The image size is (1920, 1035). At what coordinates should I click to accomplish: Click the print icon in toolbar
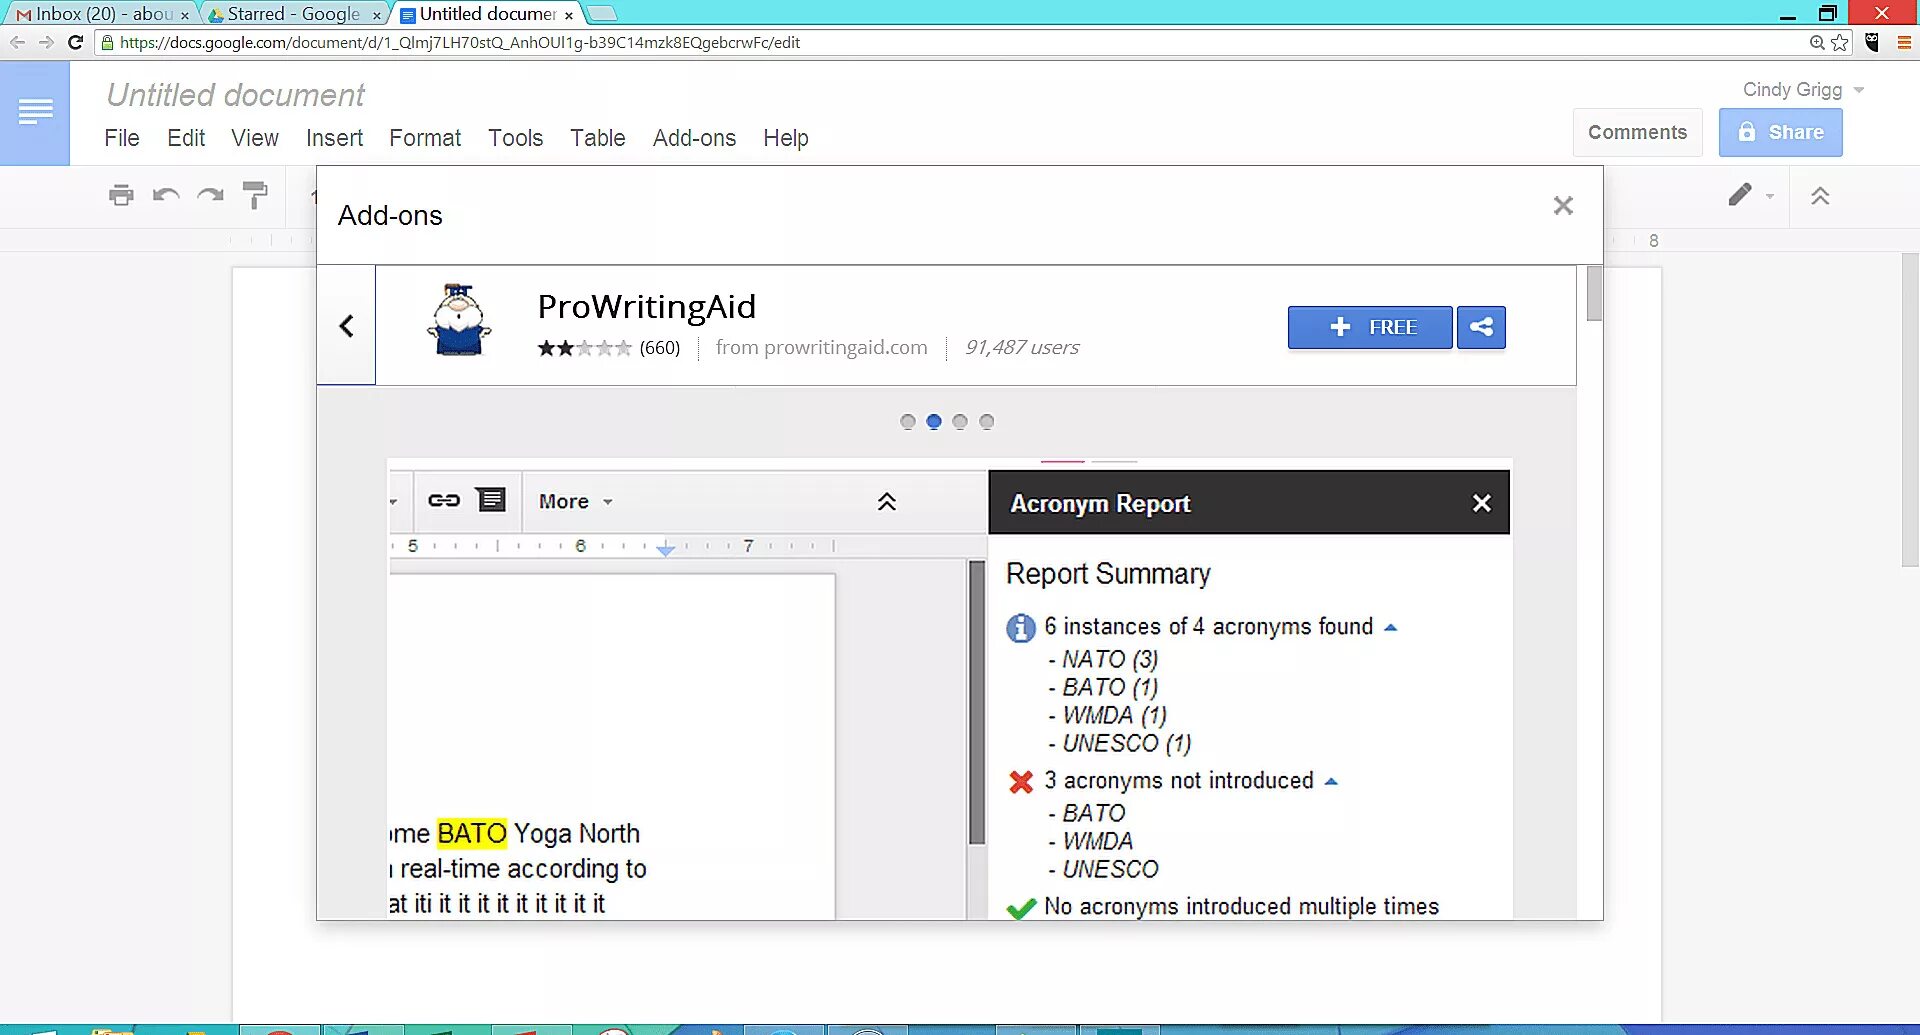point(121,195)
